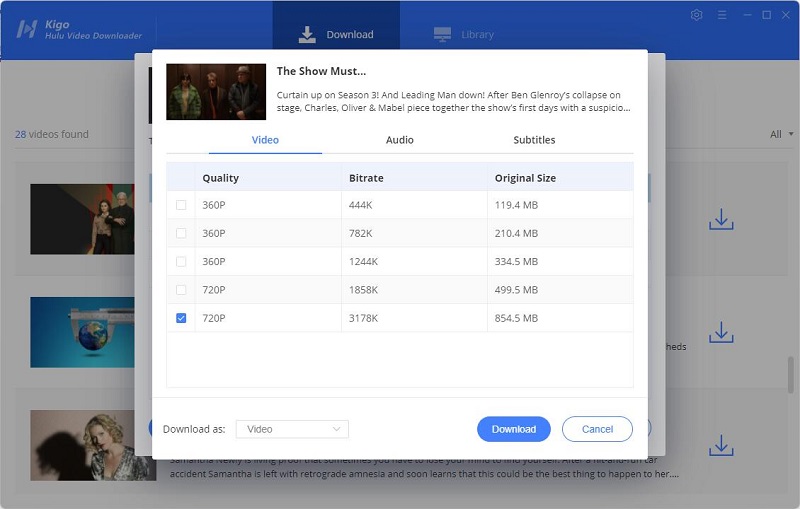Open the Library main tab
The image size is (800, 509).
tap(464, 34)
